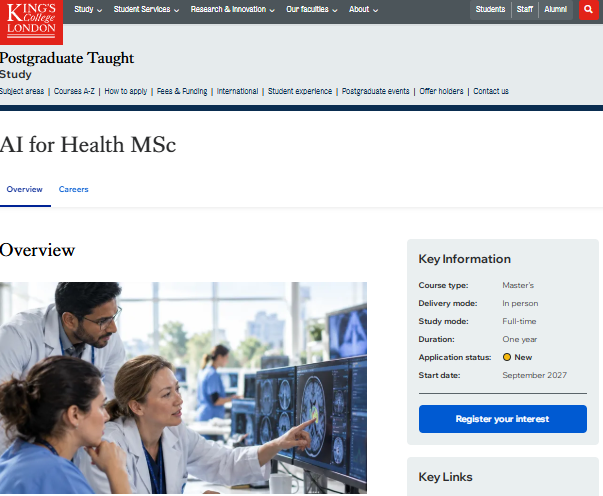
Task: Click the brain scan lab photo
Action: 183,388
